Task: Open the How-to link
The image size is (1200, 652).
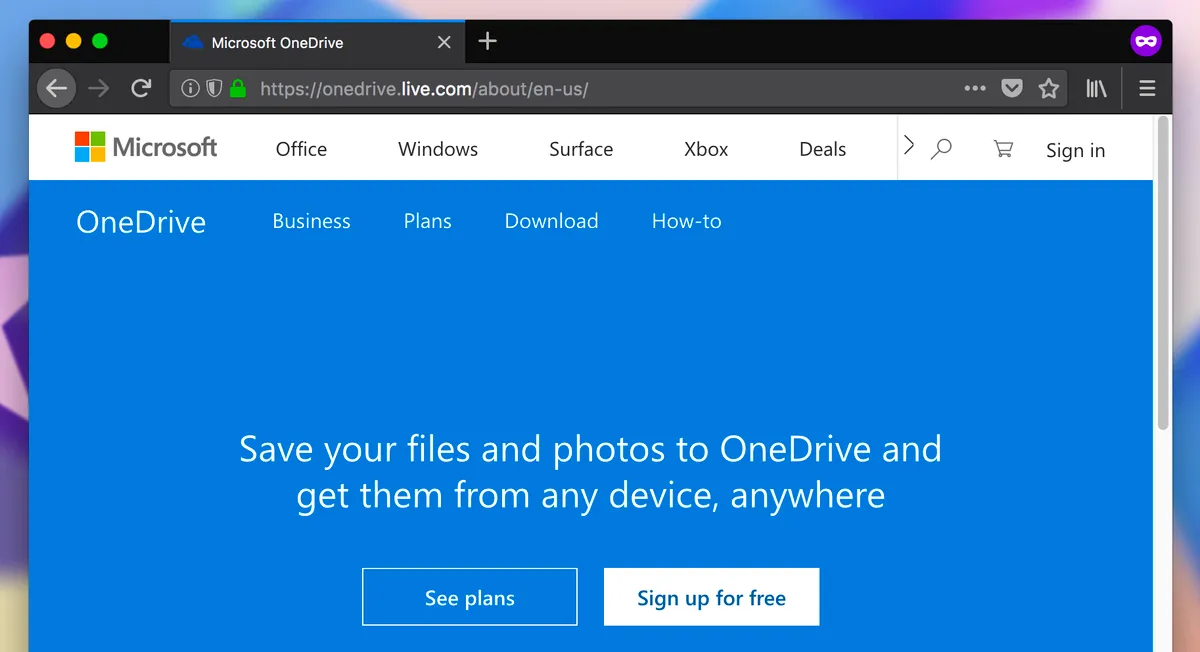Action: pos(686,221)
